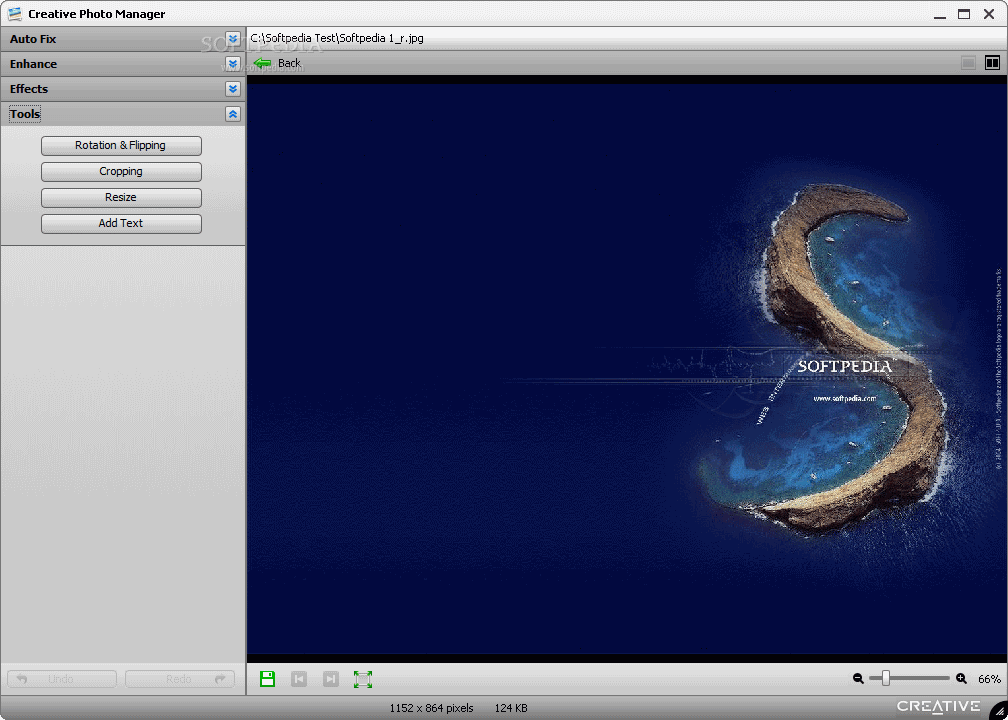
Task: Zoom out with the minus magnifier
Action: pos(858,678)
